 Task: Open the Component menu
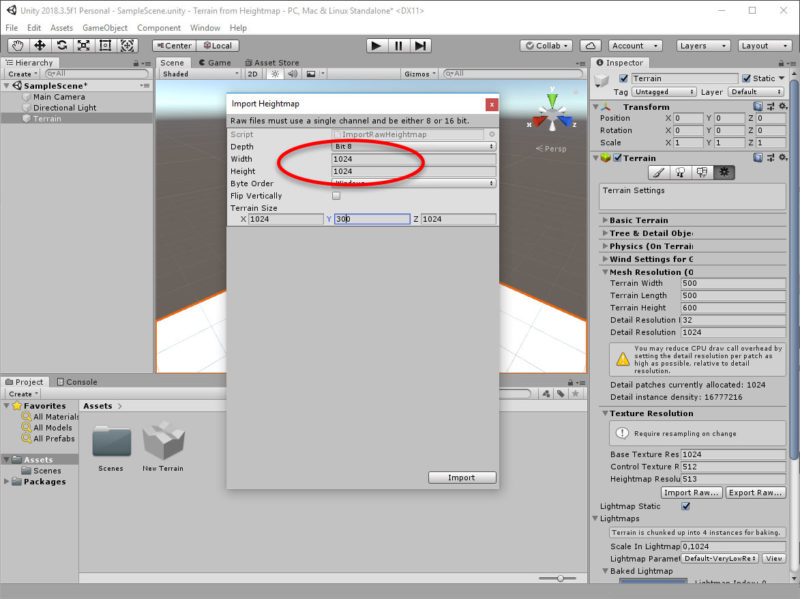tap(159, 28)
